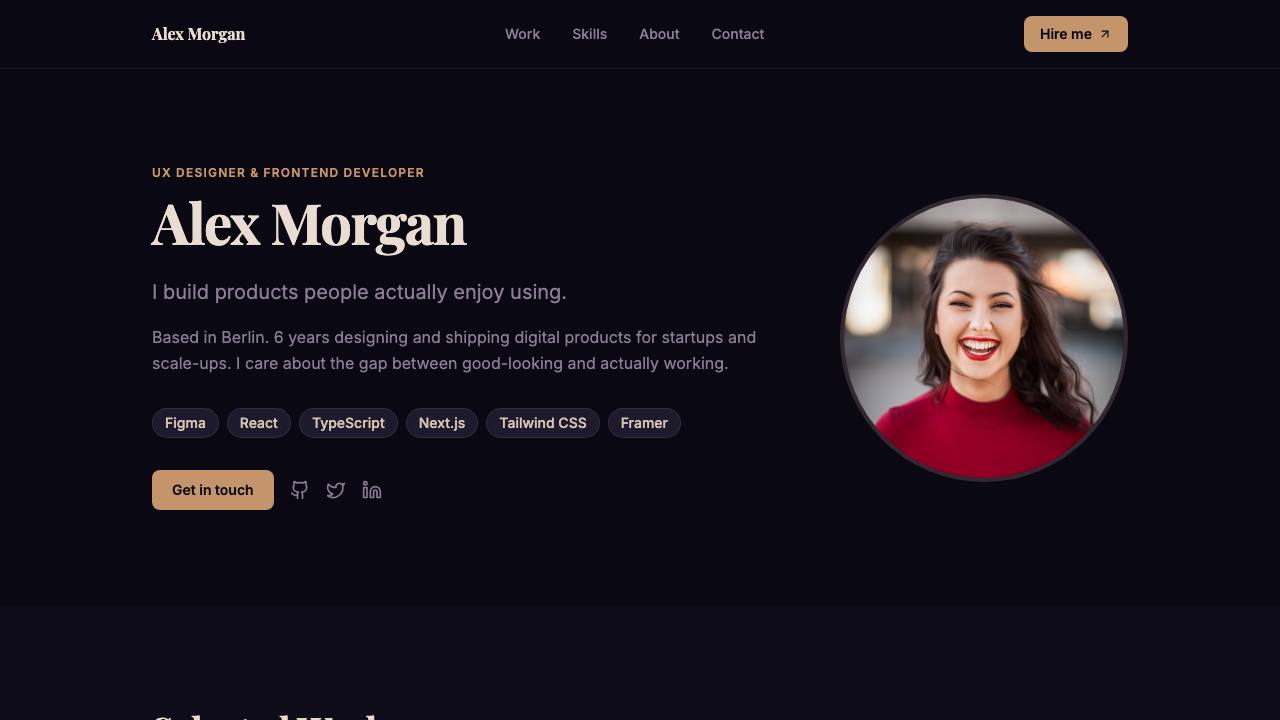
Task: Open the LinkedIn profile icon
Action: [372, 490]
